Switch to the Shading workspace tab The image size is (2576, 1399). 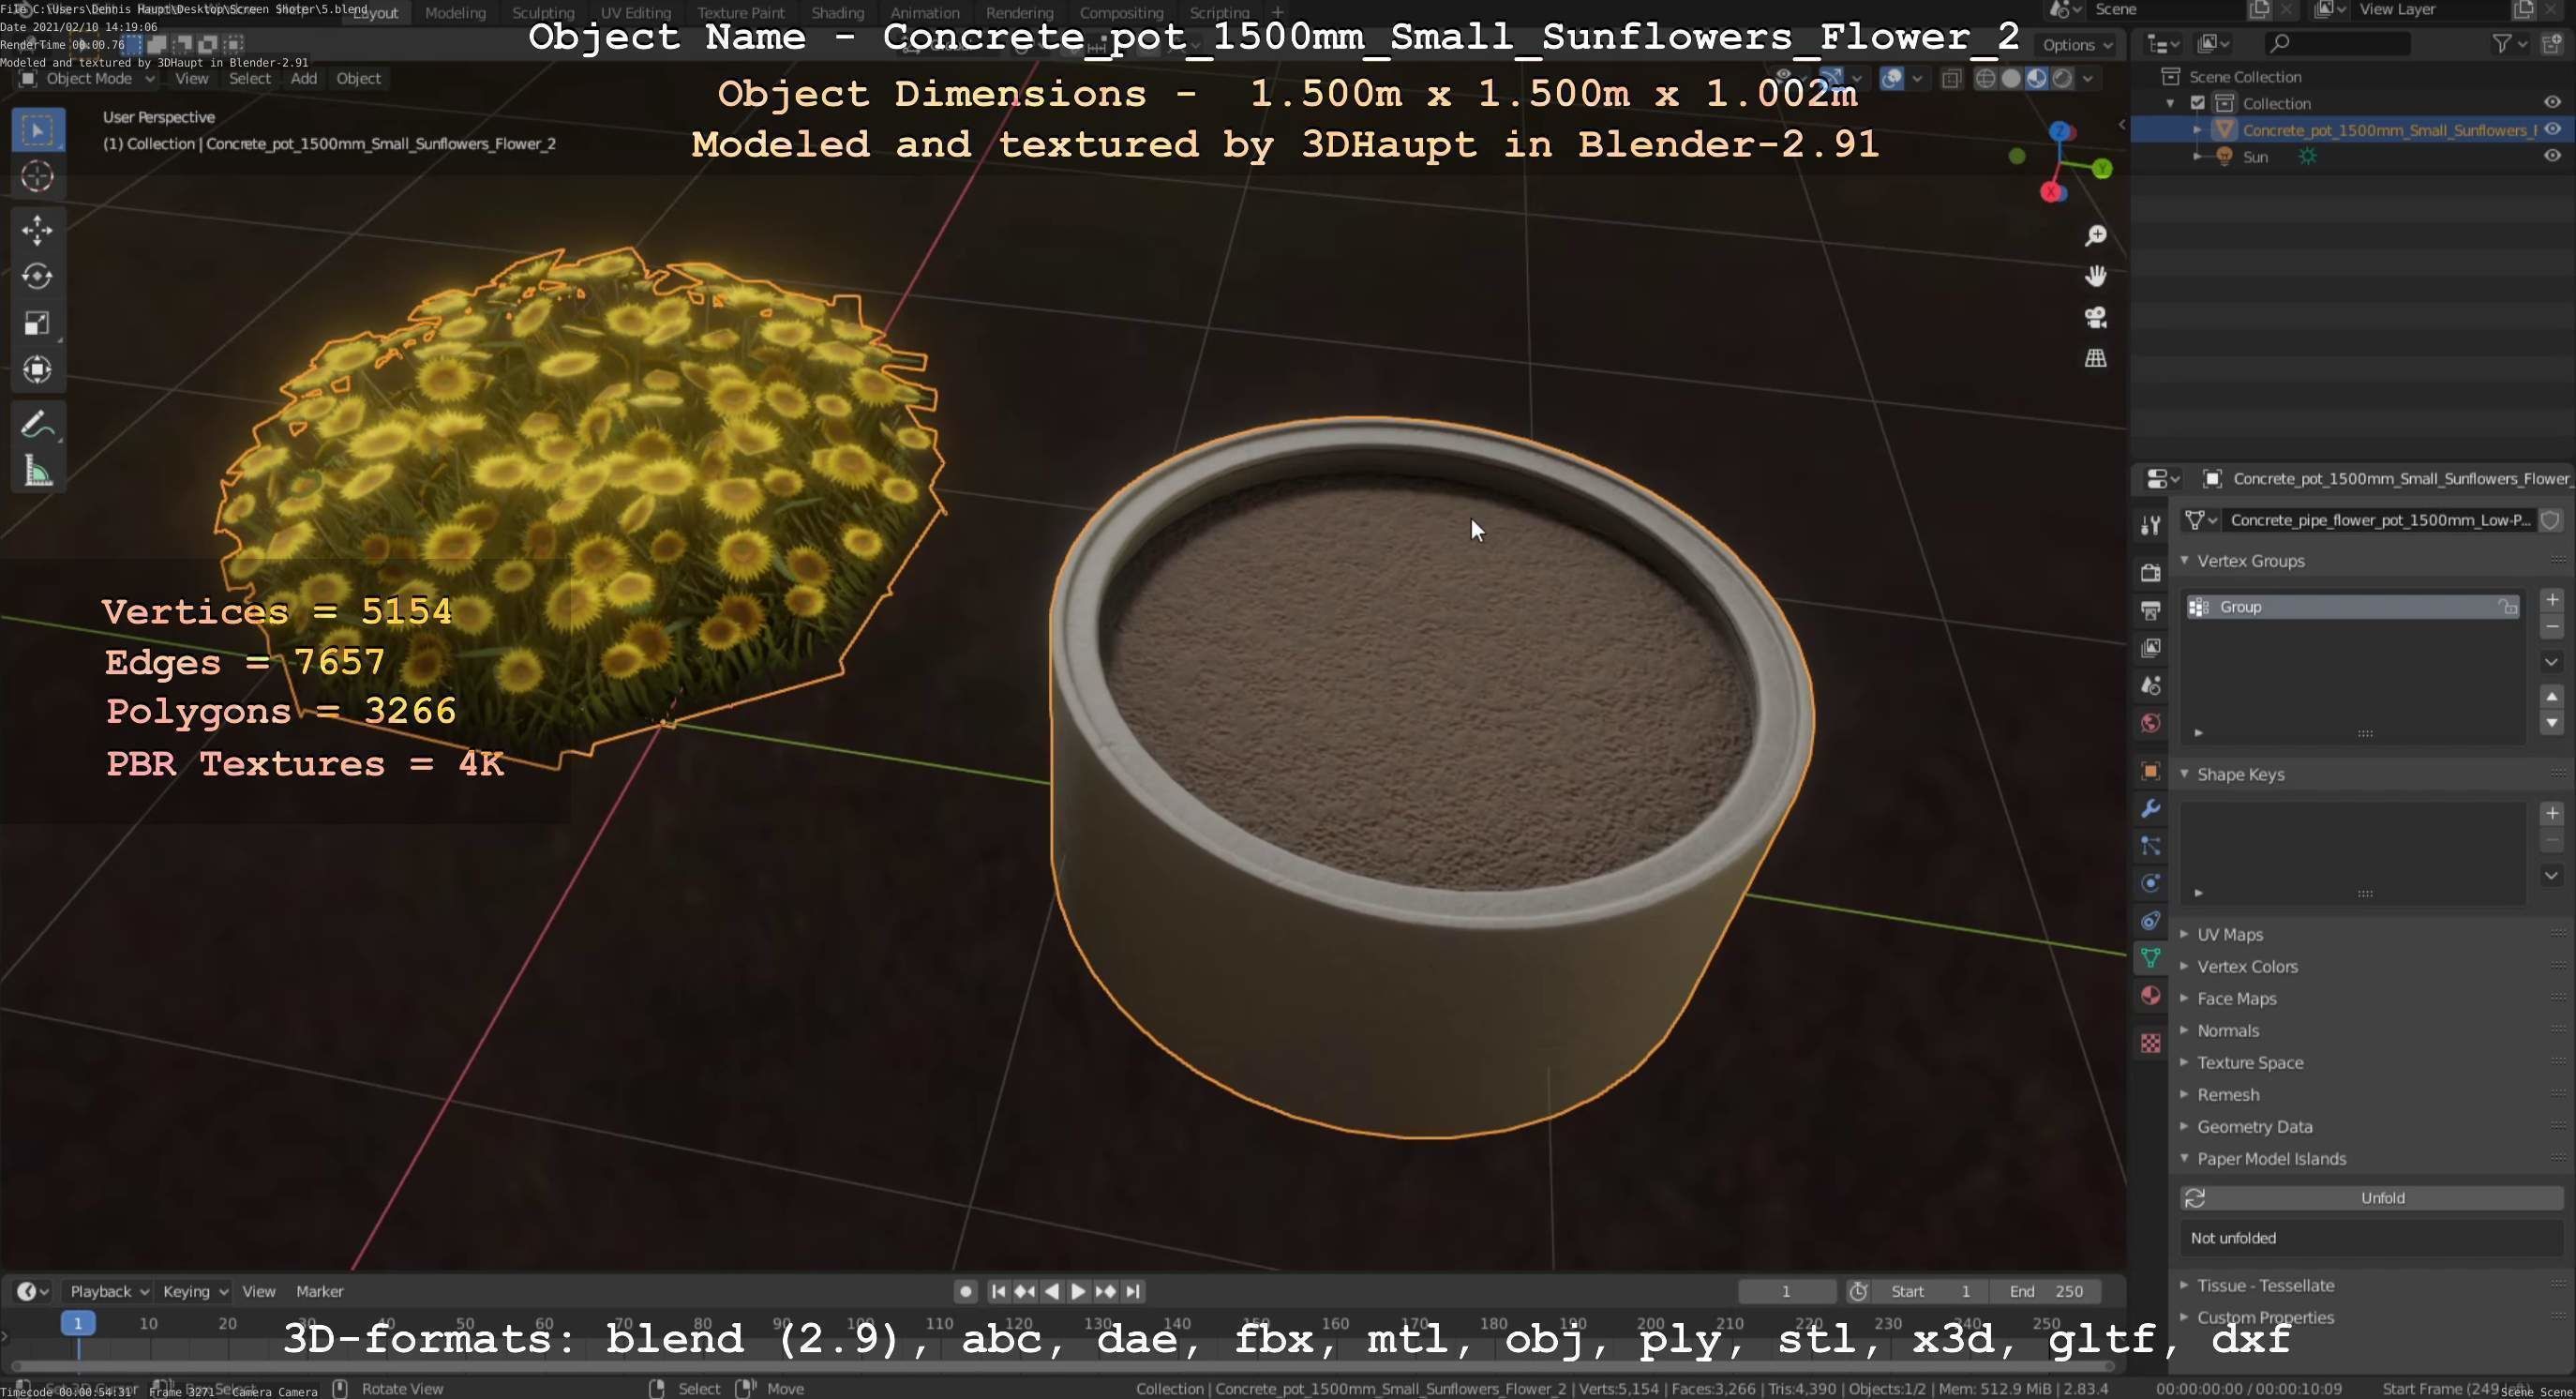coord(837,13)
